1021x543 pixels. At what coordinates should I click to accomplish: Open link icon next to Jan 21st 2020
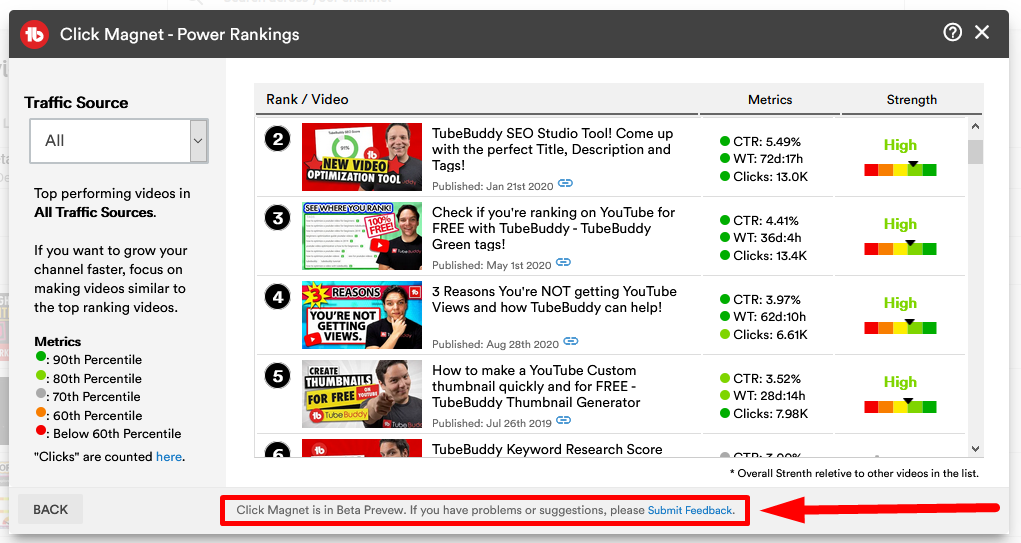(x=565, y=184)
